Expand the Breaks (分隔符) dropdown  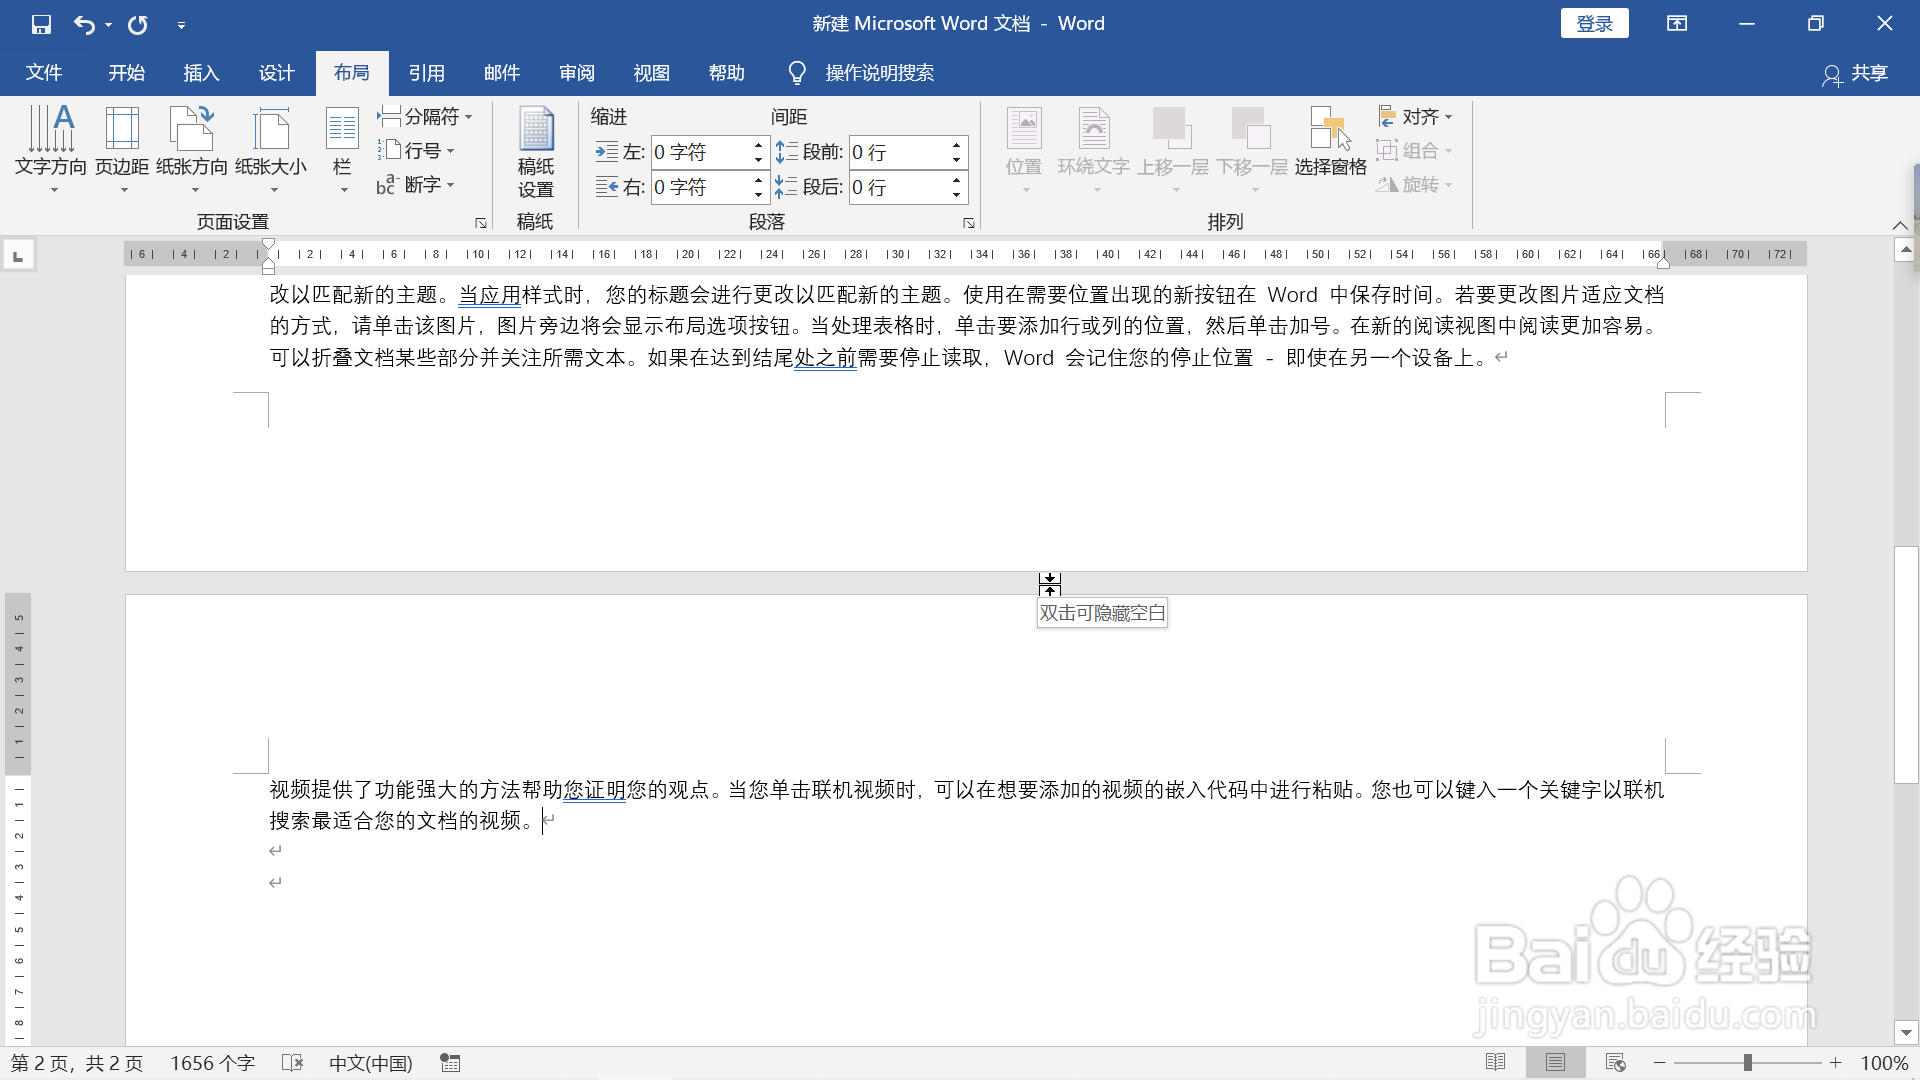click(426, 117)
